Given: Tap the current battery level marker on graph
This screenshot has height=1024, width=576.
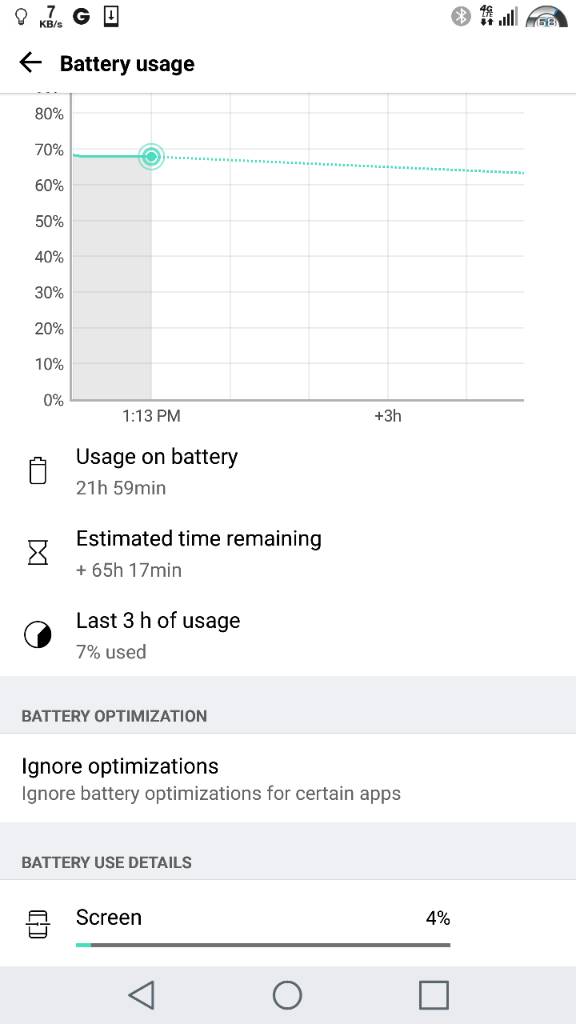Looking at the screenshot, I should [152, 157].
